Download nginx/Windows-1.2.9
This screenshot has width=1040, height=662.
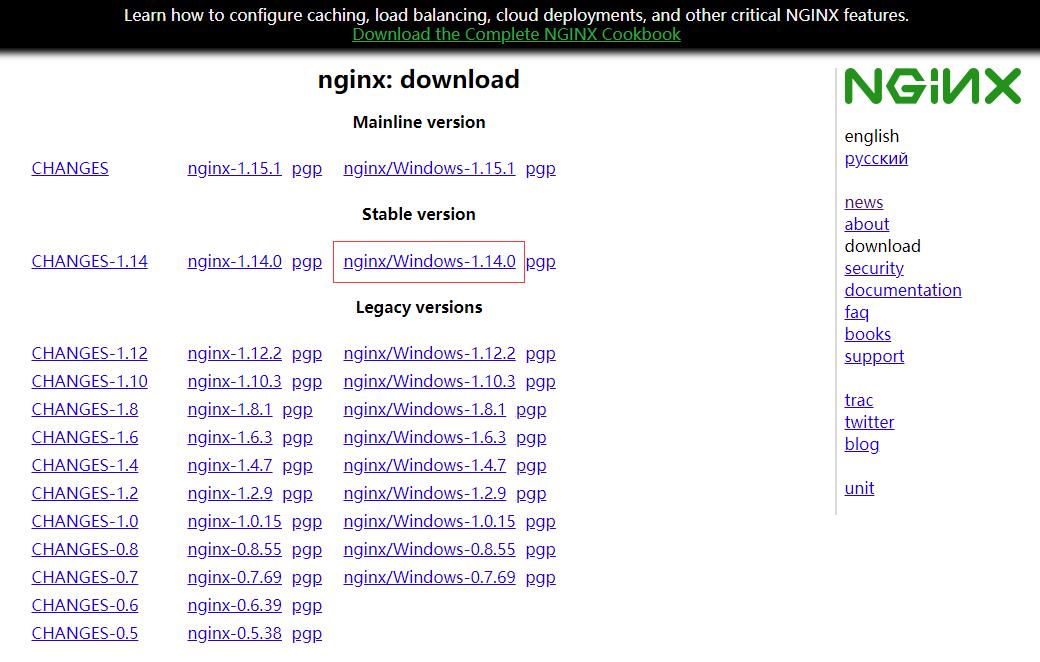[424, 494]
